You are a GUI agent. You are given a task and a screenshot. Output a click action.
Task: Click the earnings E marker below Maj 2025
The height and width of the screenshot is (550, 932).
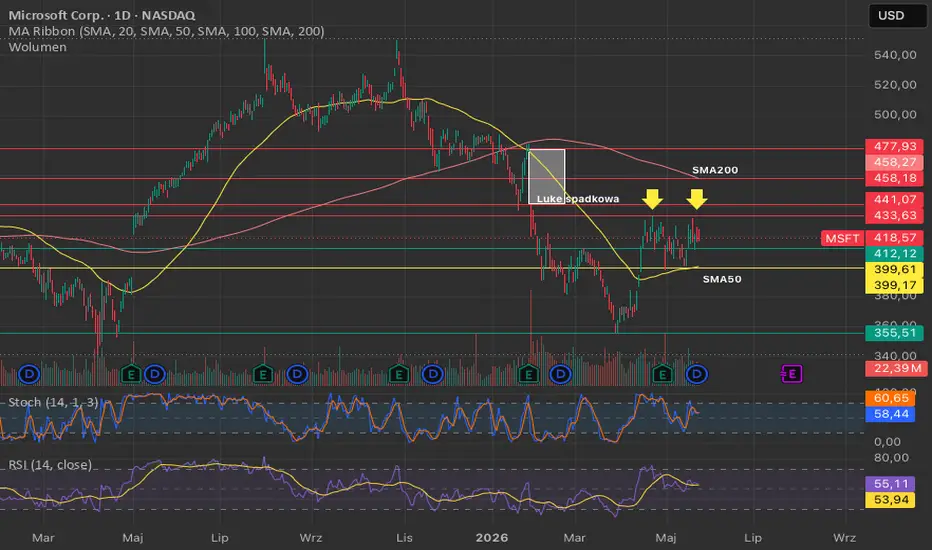pos(131,375)
